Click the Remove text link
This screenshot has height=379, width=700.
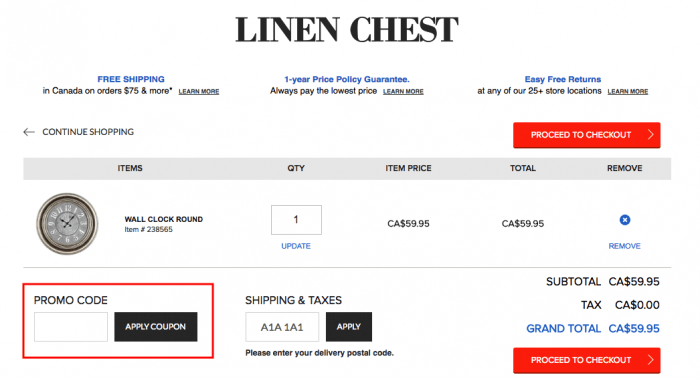pos(625,246)
